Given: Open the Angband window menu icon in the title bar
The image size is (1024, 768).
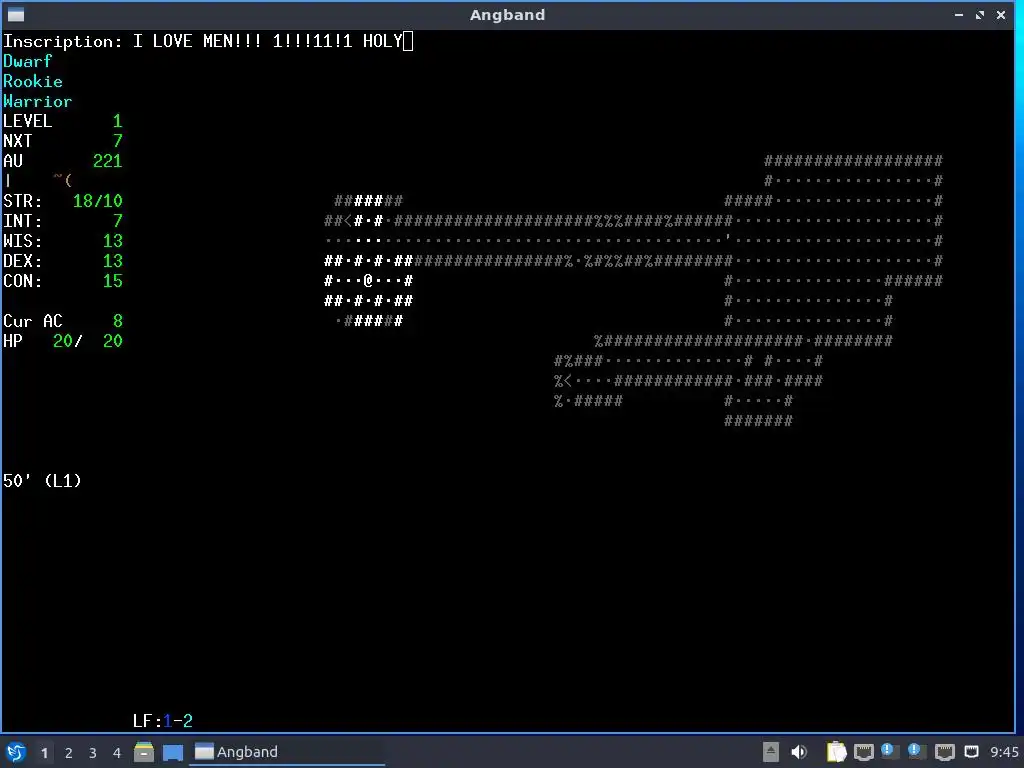Looking at the screenshot, I should [16, 14].
